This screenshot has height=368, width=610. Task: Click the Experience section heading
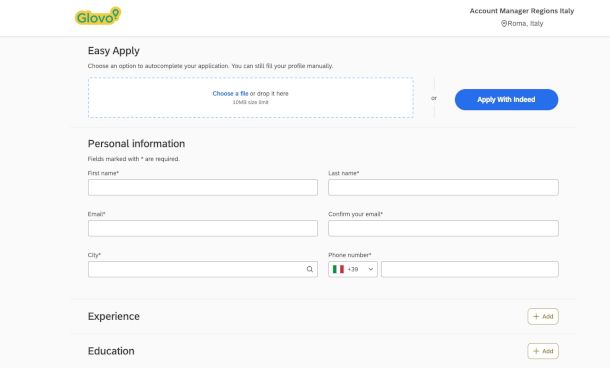[114, 316]
